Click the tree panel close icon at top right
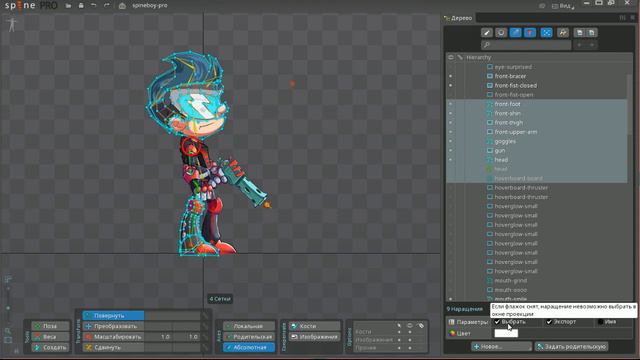Screen dimensions: 640x360 (x=633, y=18)
